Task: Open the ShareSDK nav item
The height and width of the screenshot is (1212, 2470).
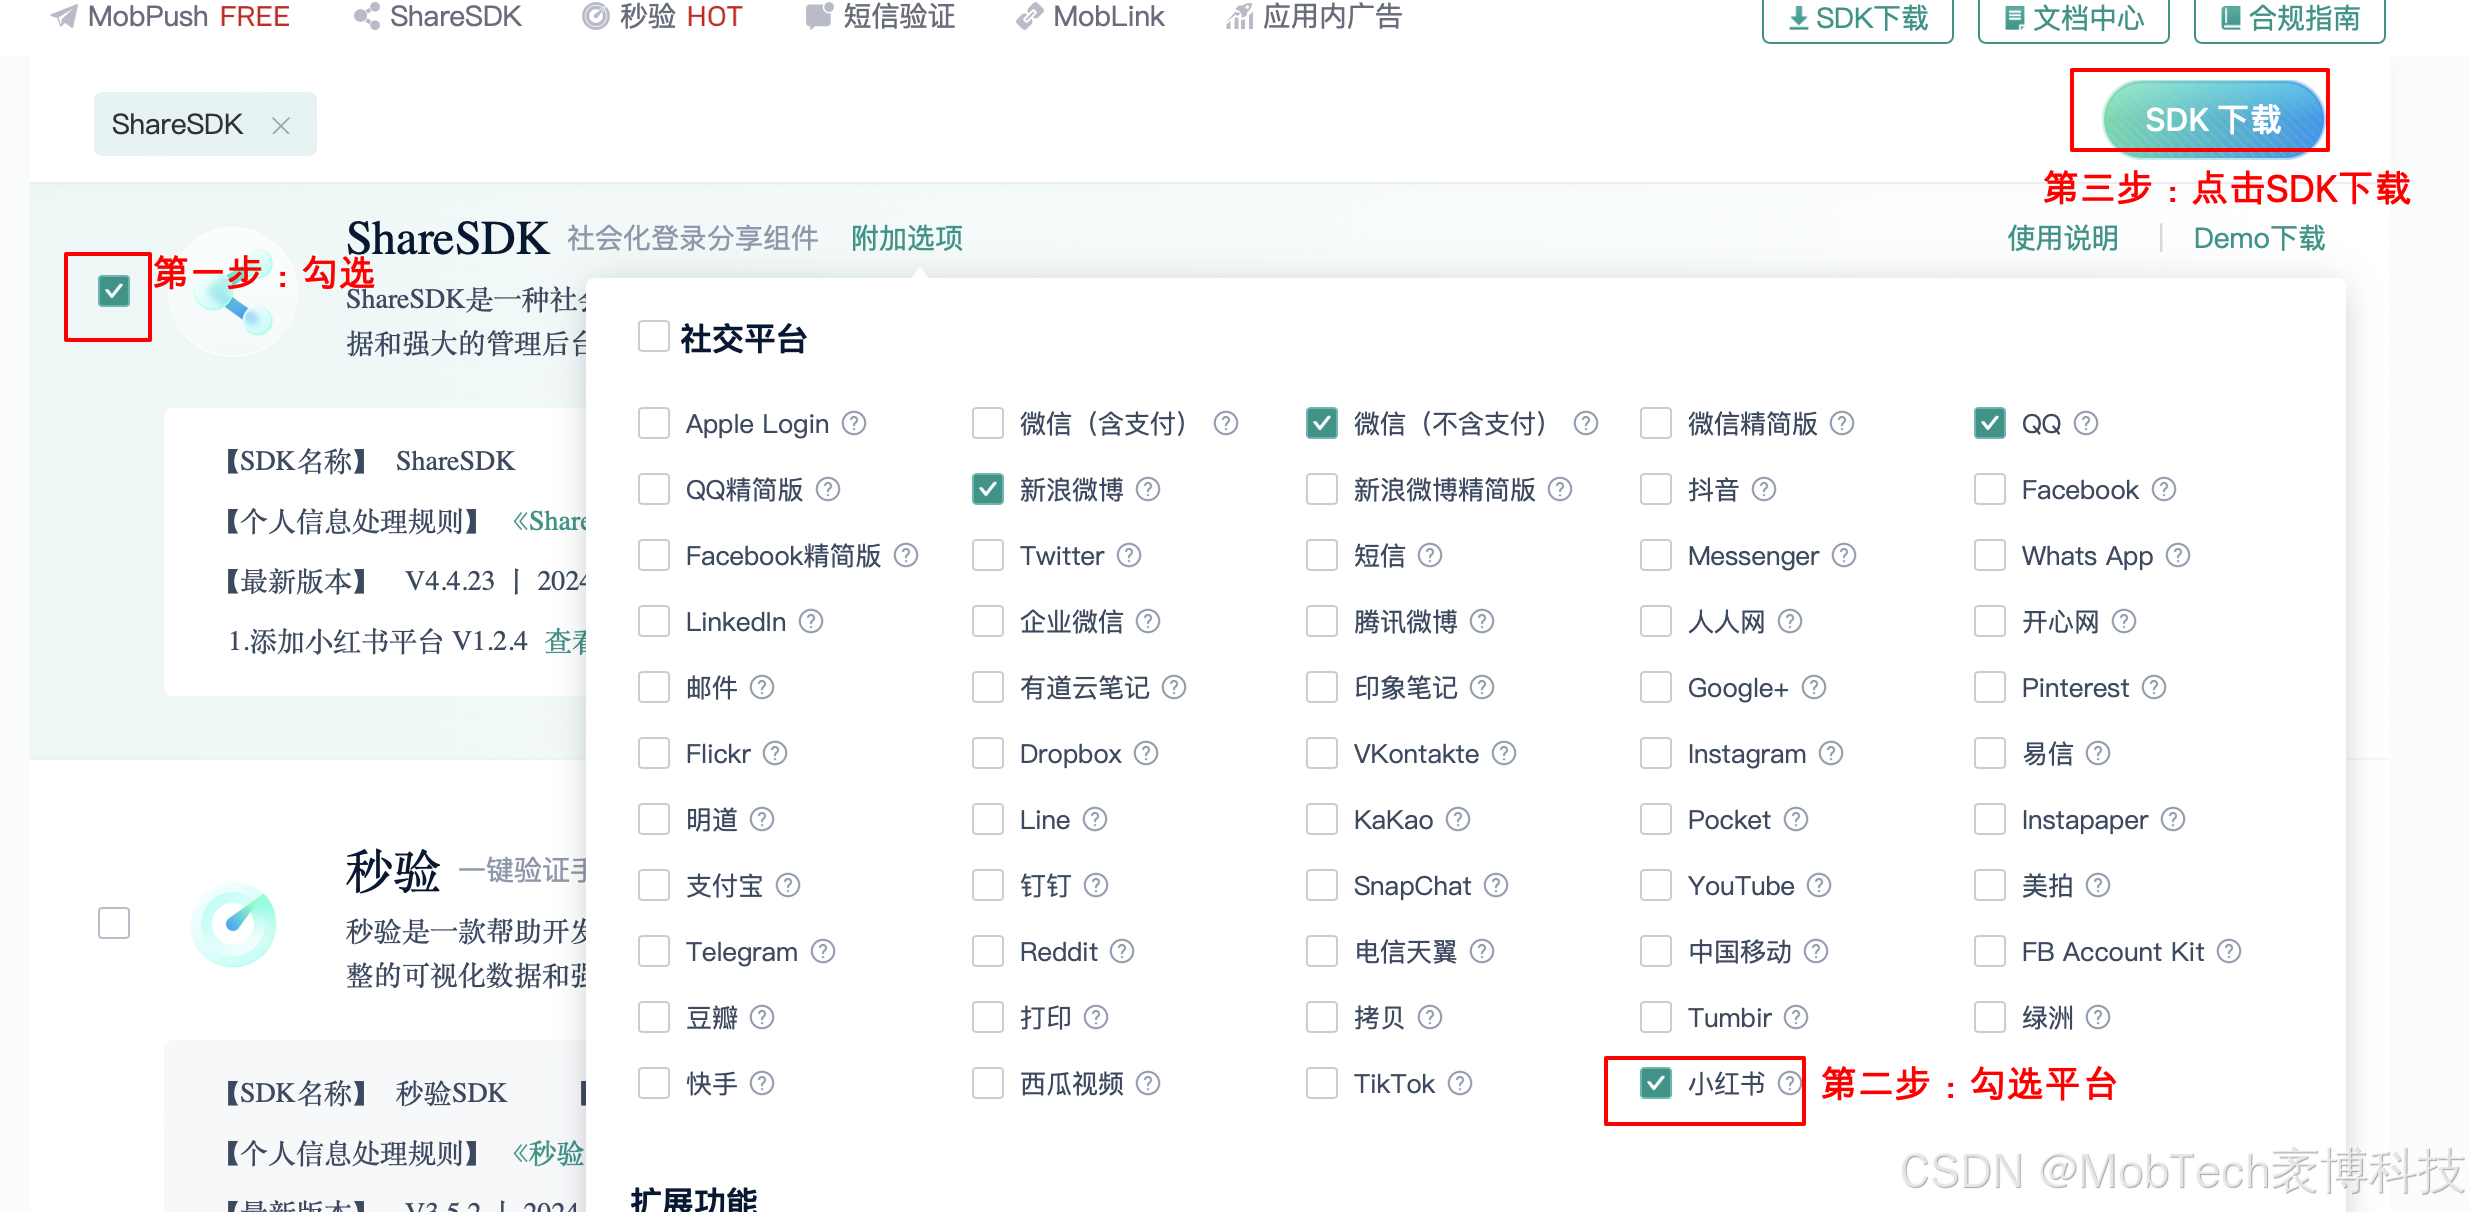Action: [x=438, y=17]
